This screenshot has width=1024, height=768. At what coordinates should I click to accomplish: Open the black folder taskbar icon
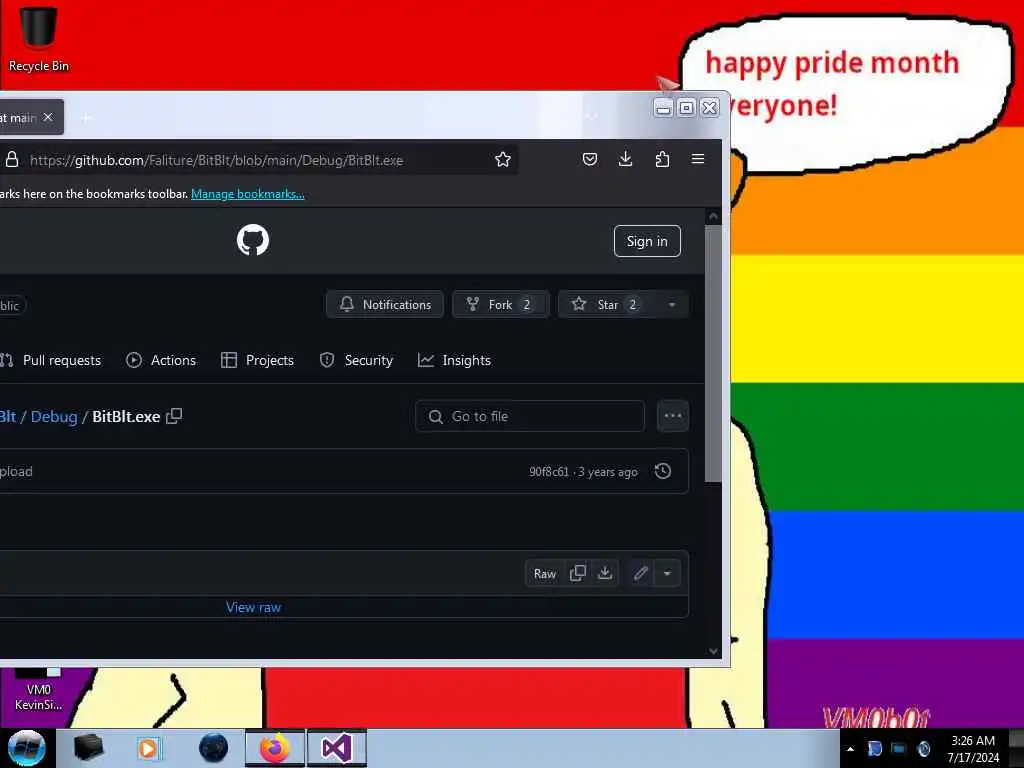tap(88, 748)
